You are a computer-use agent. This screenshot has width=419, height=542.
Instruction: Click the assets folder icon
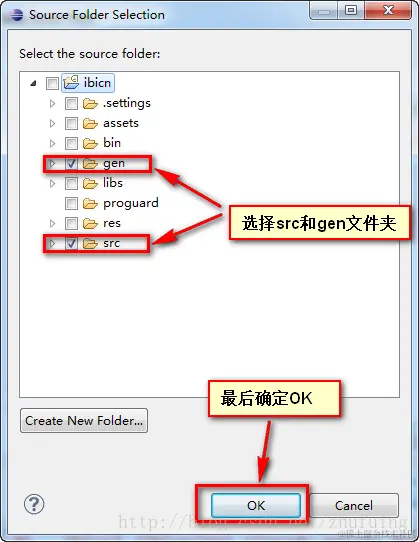(90, 123)
